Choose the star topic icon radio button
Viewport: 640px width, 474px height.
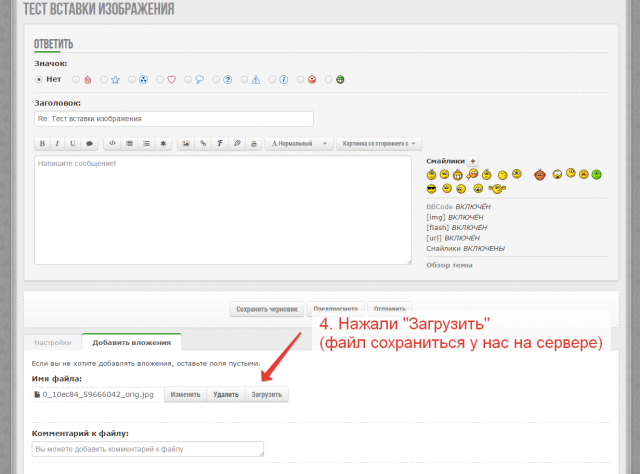105,79
